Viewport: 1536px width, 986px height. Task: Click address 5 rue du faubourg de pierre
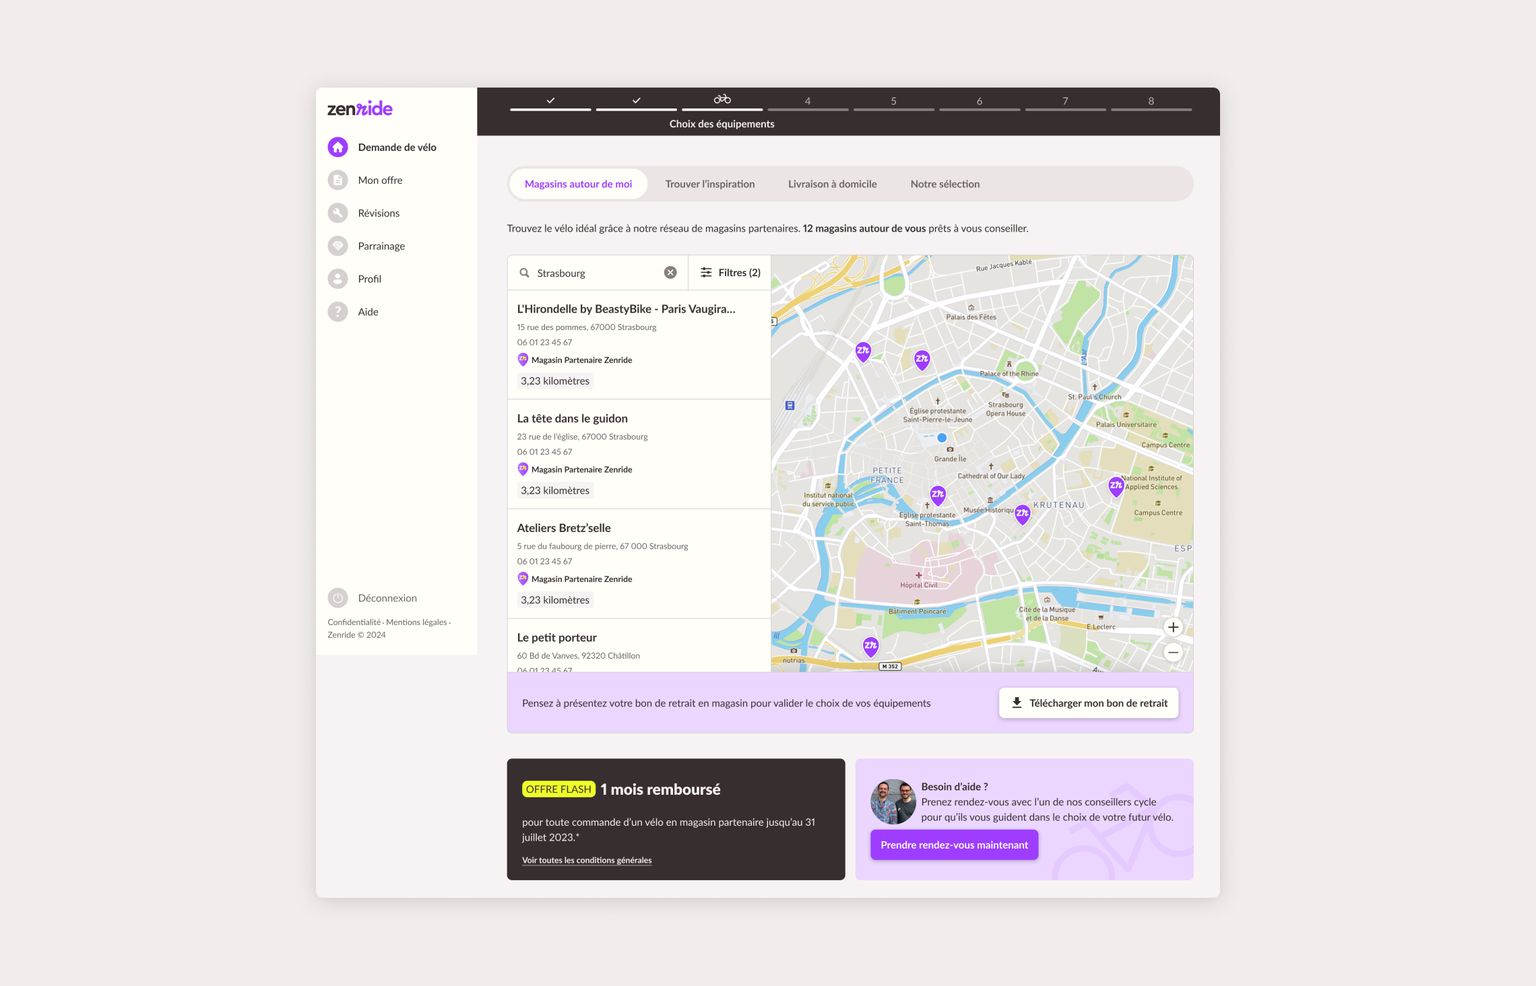tap(602, 546)
